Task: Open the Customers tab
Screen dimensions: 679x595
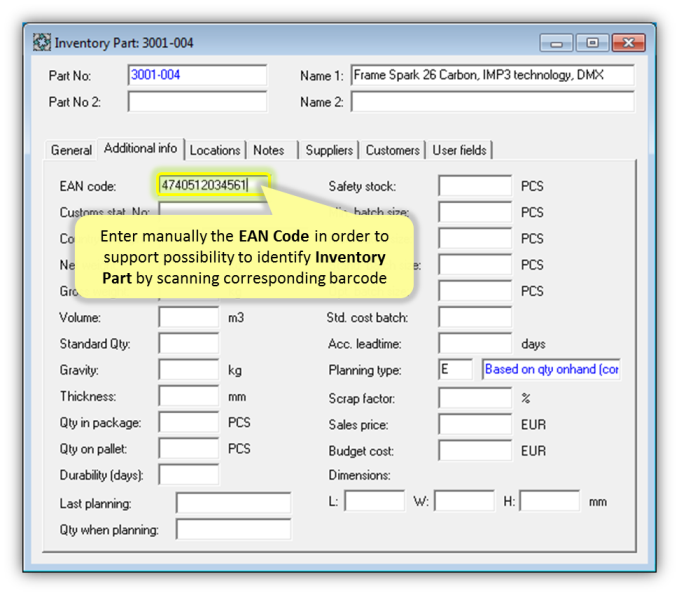Action: click(392, 150)
